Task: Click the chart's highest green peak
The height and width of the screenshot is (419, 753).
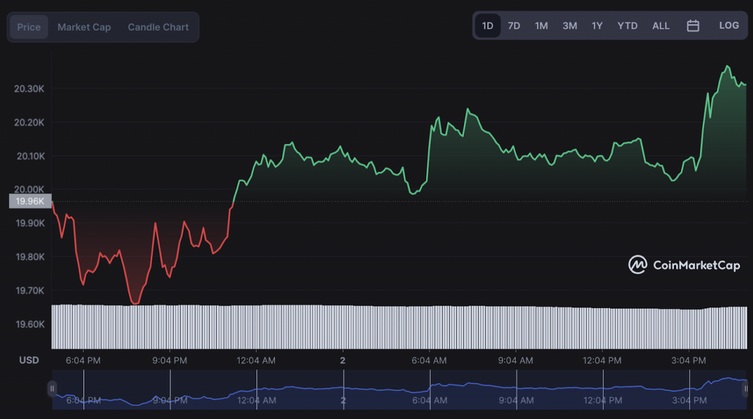Action: coord(728,66)
